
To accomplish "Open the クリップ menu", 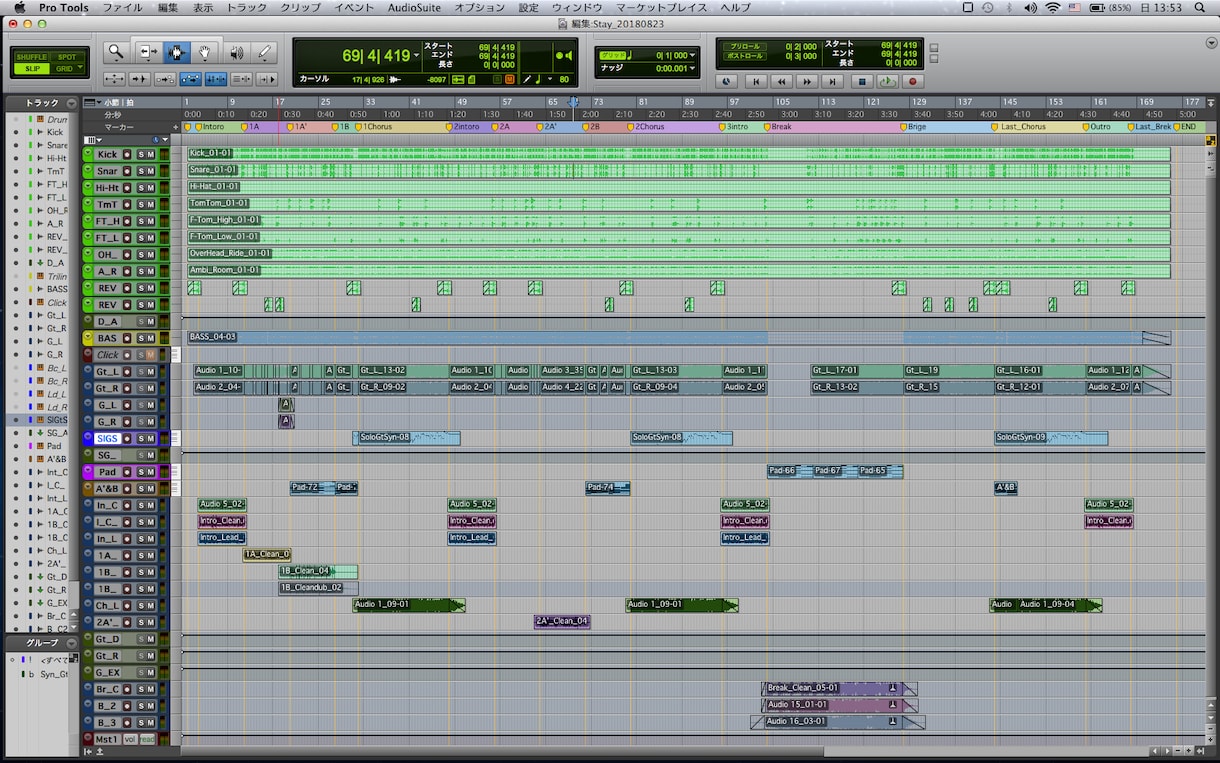I will tap(300, 7).
